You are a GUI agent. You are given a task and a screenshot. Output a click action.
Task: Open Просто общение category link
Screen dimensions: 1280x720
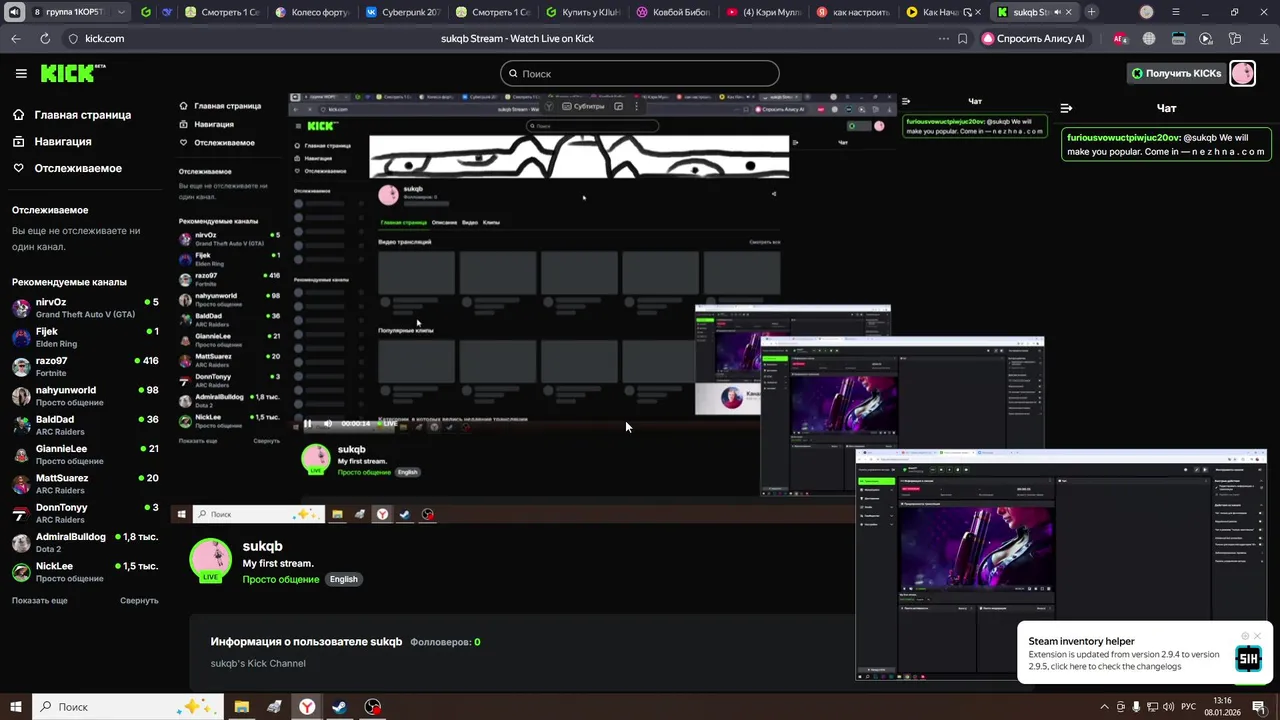281,579
